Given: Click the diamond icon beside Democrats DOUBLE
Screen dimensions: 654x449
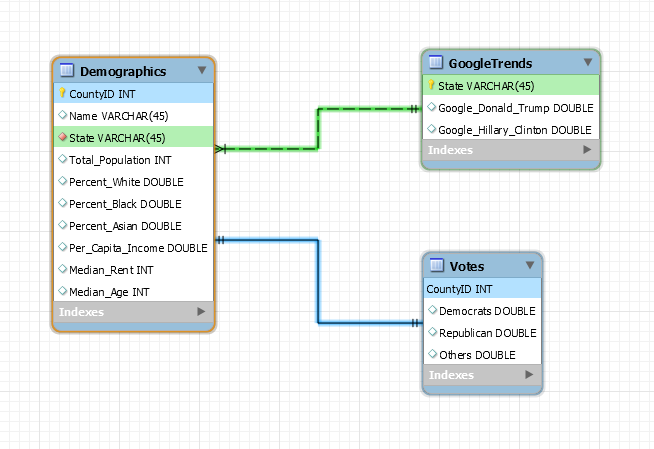Looking at the screenshot, I should click(433, 310).
